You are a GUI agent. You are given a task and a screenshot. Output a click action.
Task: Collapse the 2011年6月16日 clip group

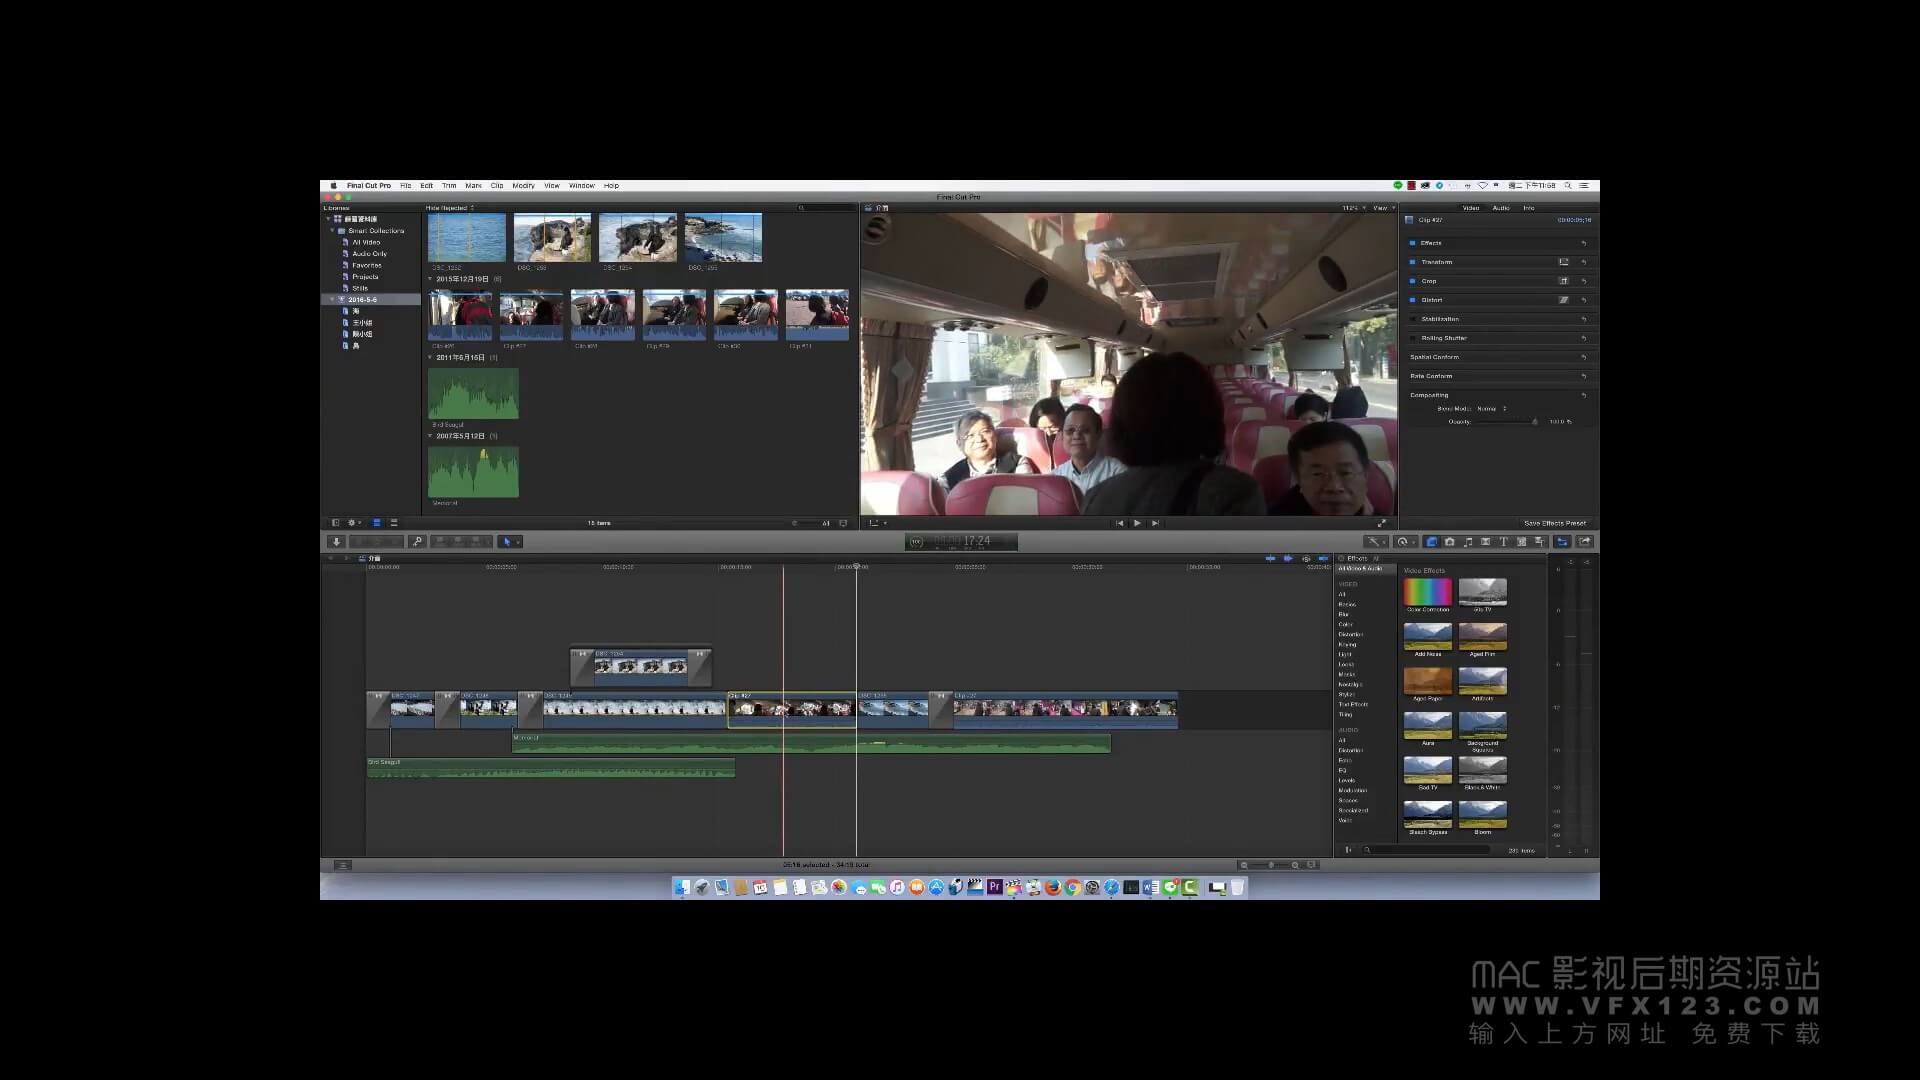[x=430, y=357]
